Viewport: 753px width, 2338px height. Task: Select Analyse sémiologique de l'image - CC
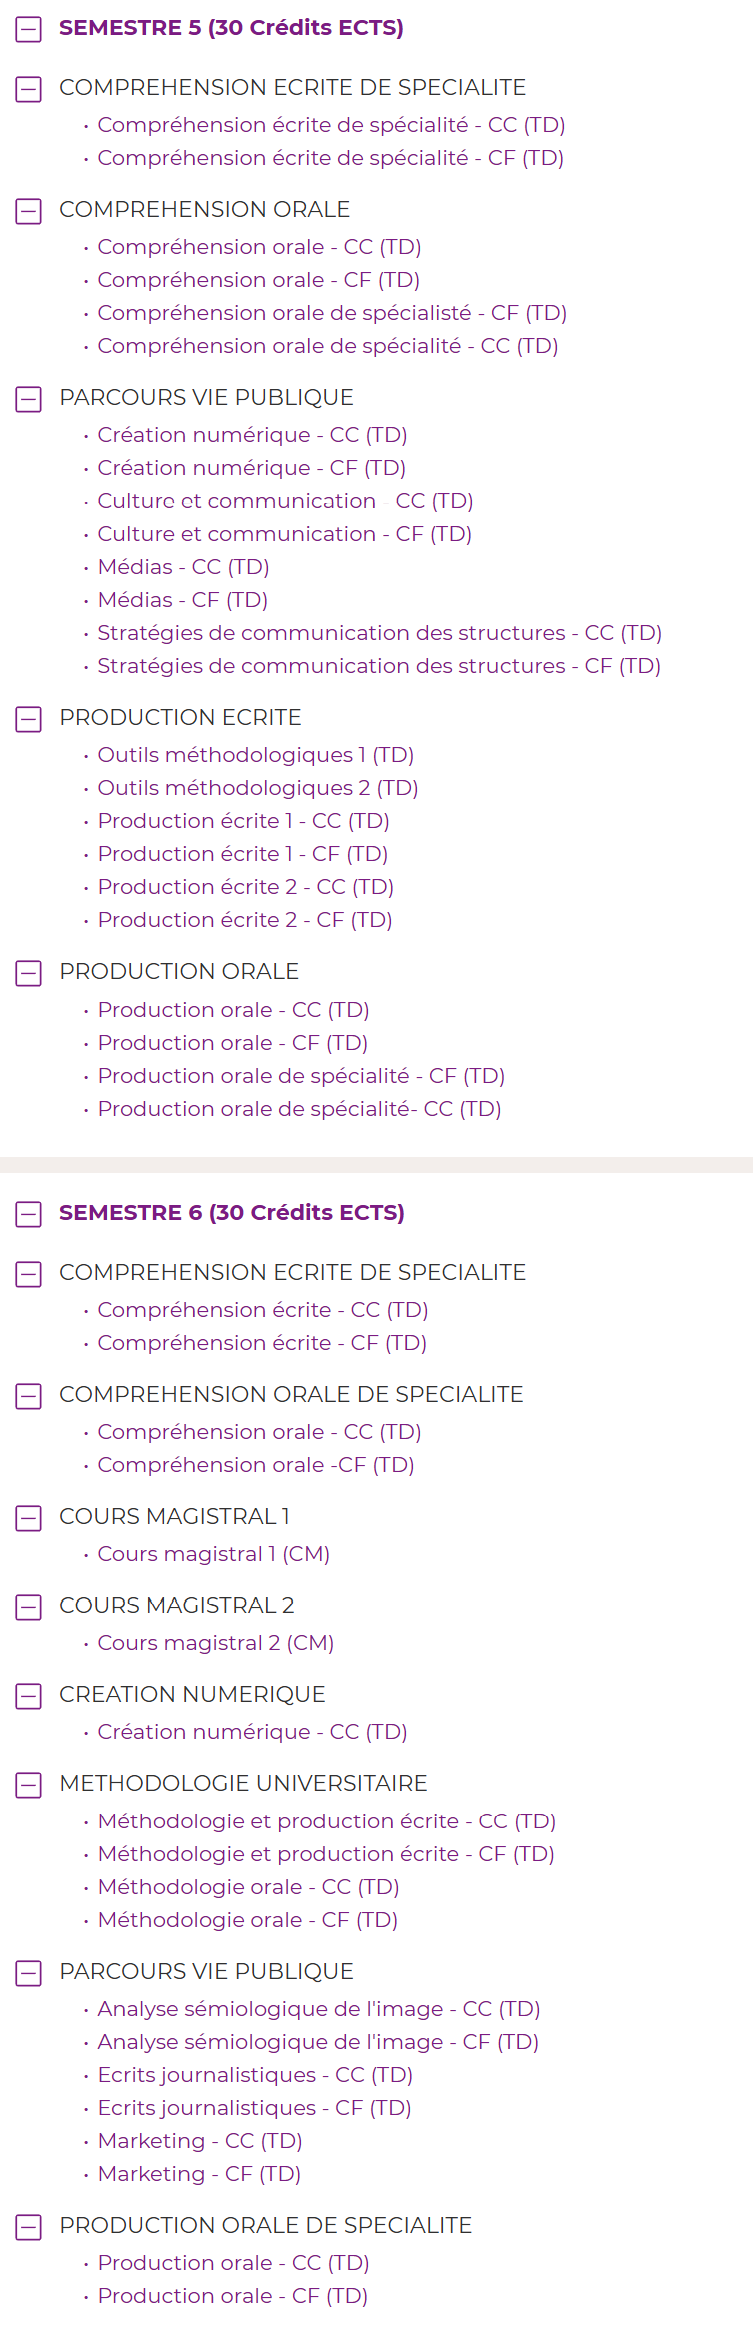[x=318, y=2009]
